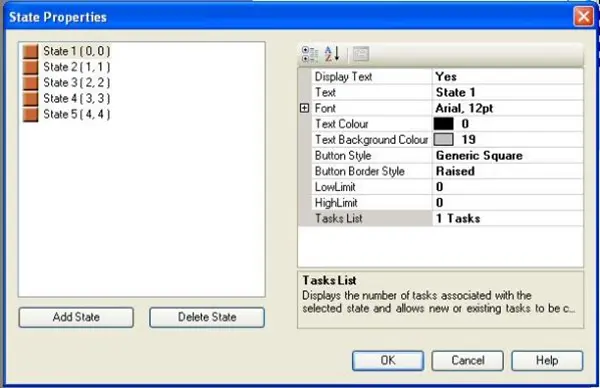
Task: Change Button Style value Generic Square
Action: [508, 155]
